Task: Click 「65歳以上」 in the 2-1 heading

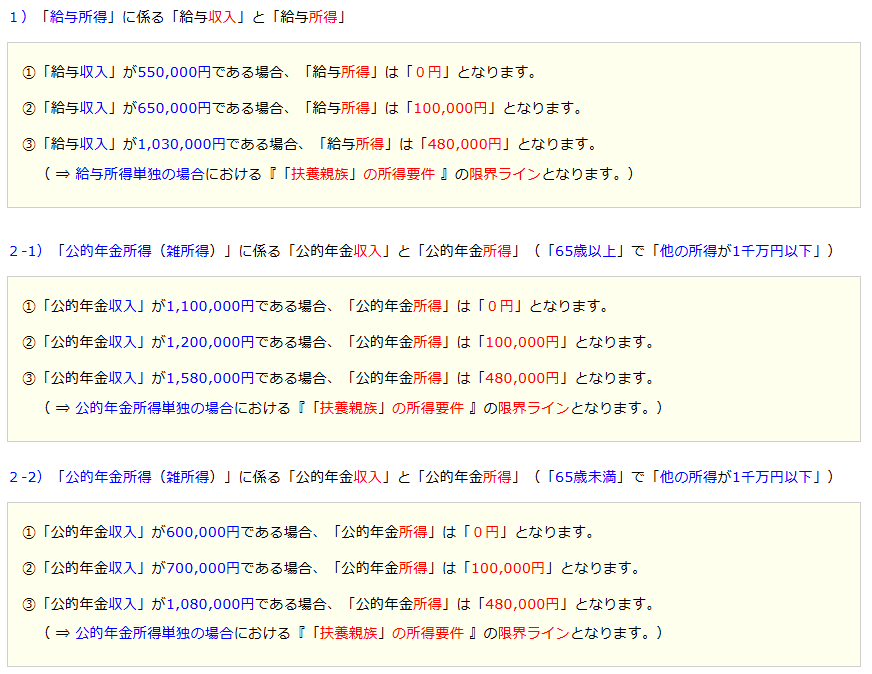Action: click(x=586, y=251)
